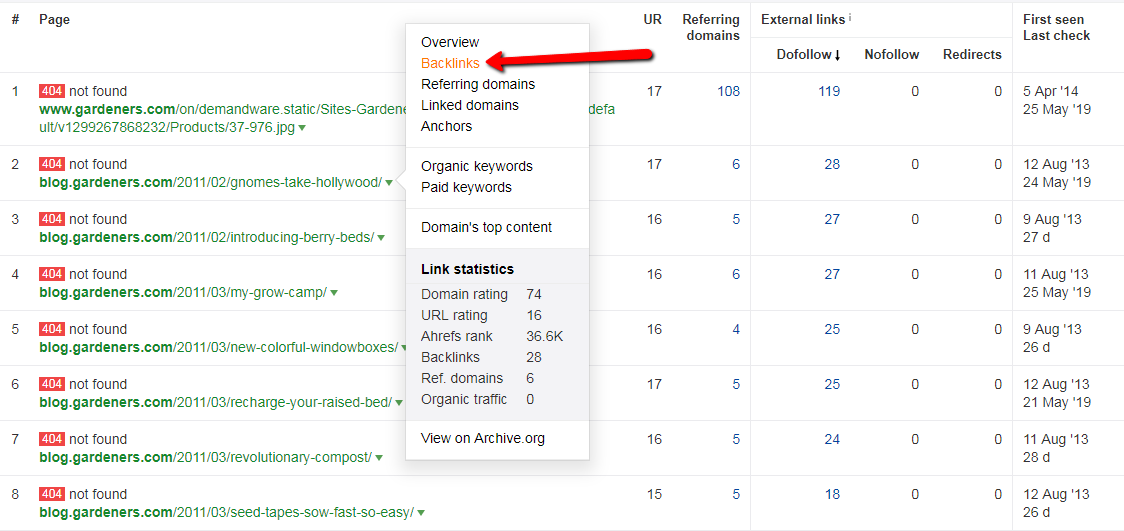Open Overview from the dropdown menu
1124x531 pixels.
click(x=450, y=42)
